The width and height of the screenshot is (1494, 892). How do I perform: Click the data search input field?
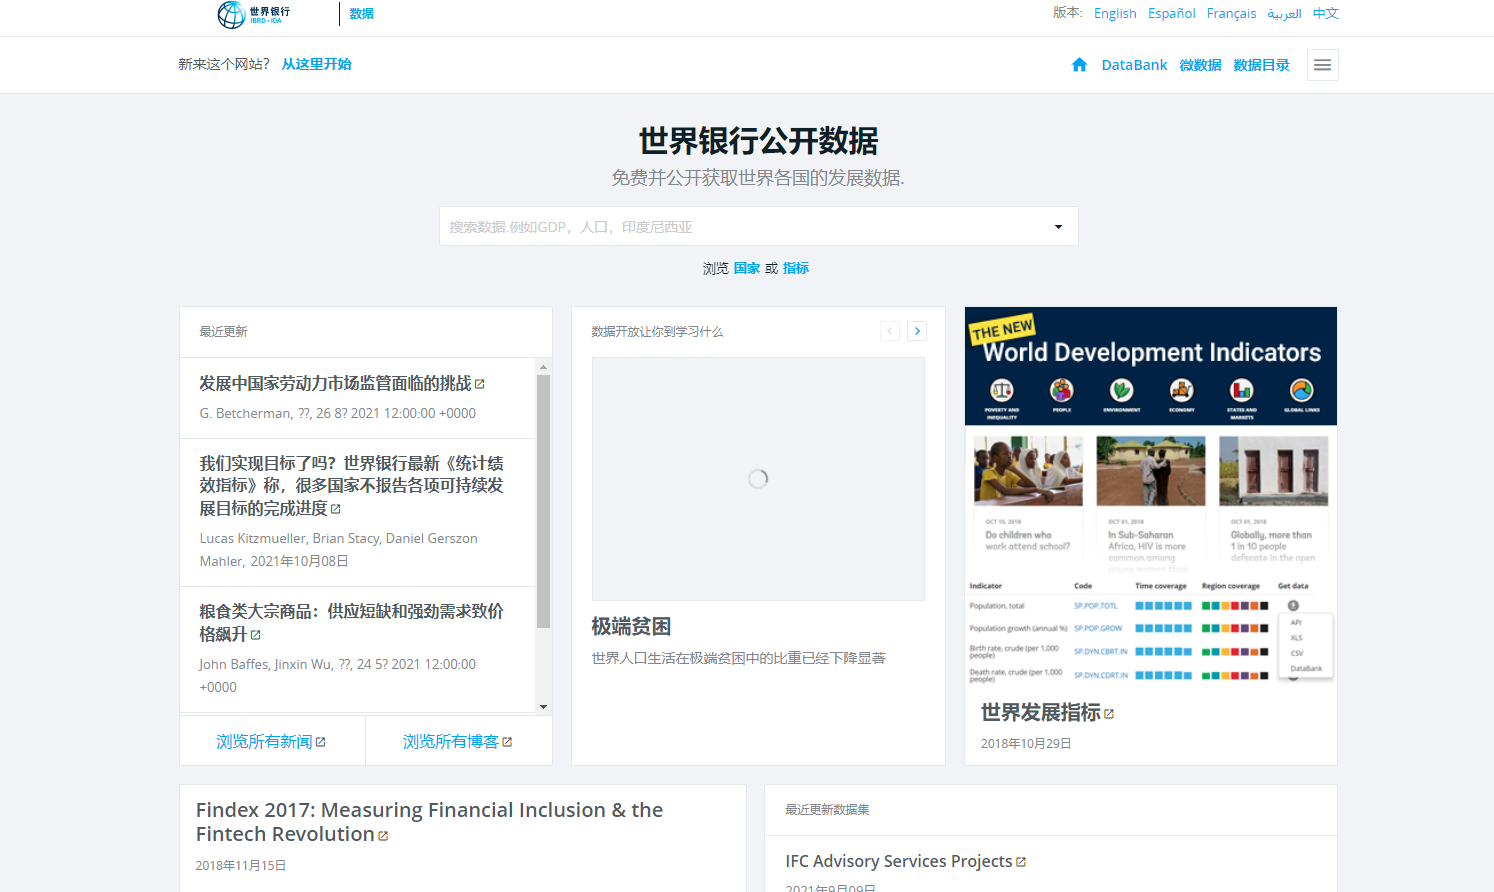(x=758, y=226)
